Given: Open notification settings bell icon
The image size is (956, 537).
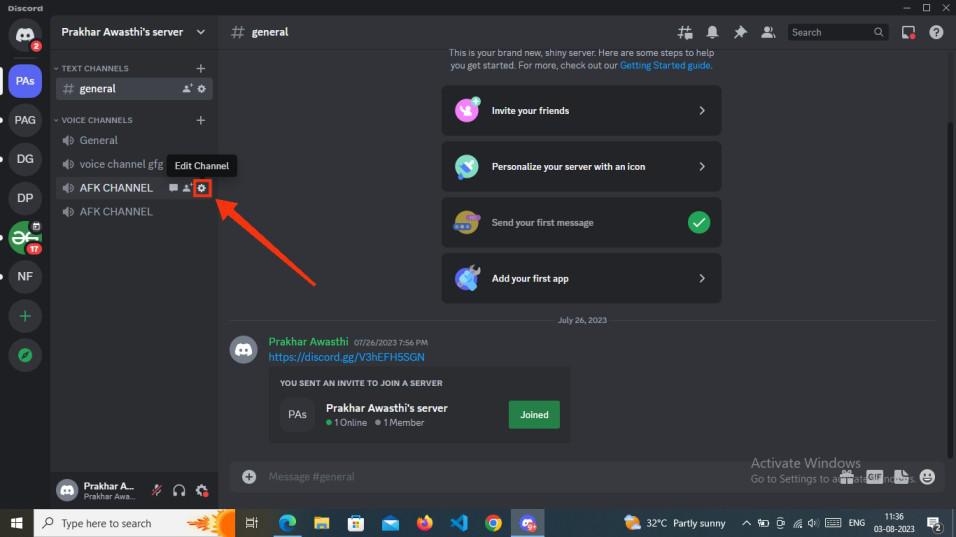Looking at the screenshot, I should (712, 32).
